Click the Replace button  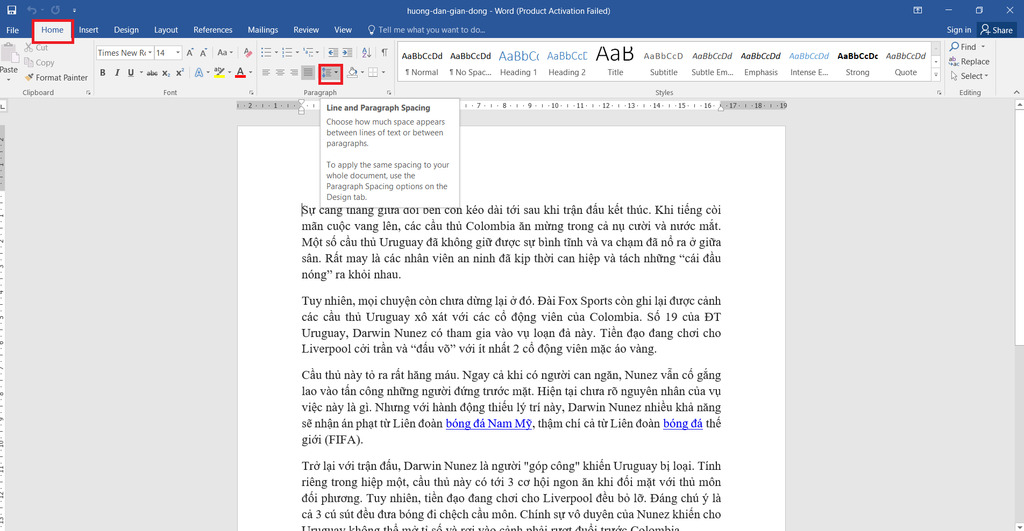(x=969, y=61)
